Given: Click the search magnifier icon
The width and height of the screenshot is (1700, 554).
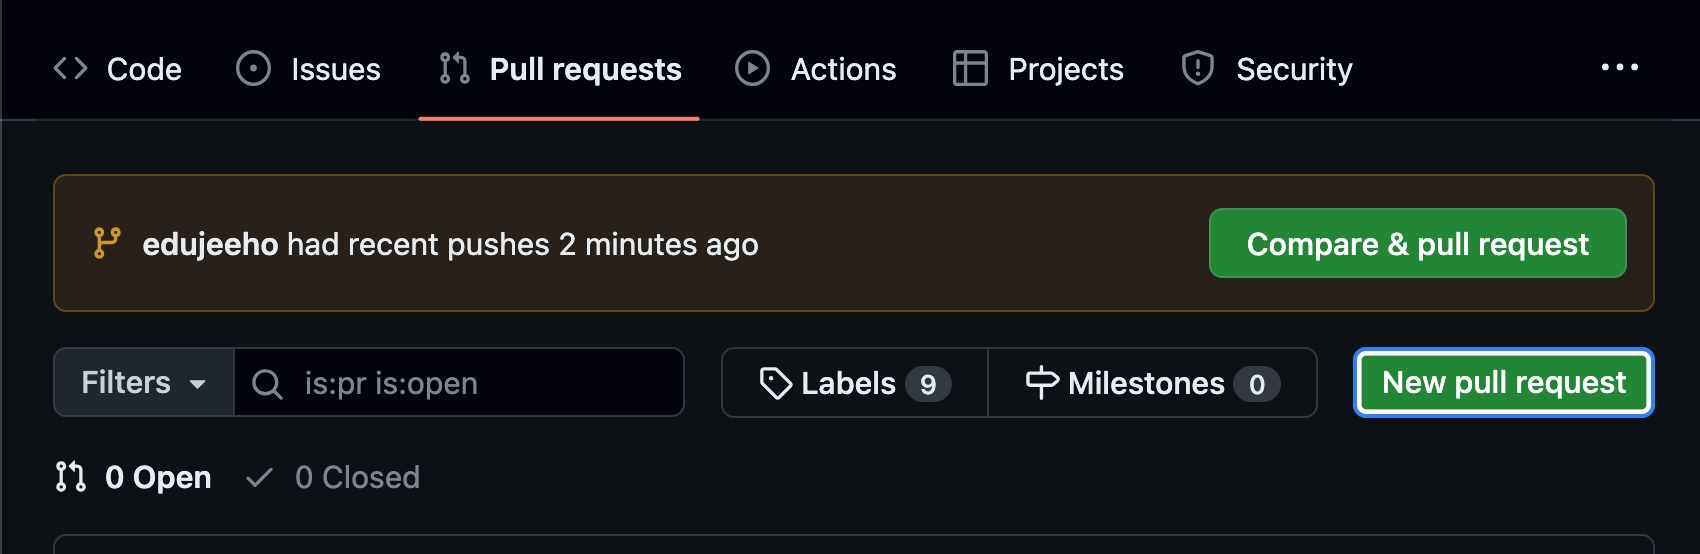Looking at the screenshot, I should pos(267,383).
